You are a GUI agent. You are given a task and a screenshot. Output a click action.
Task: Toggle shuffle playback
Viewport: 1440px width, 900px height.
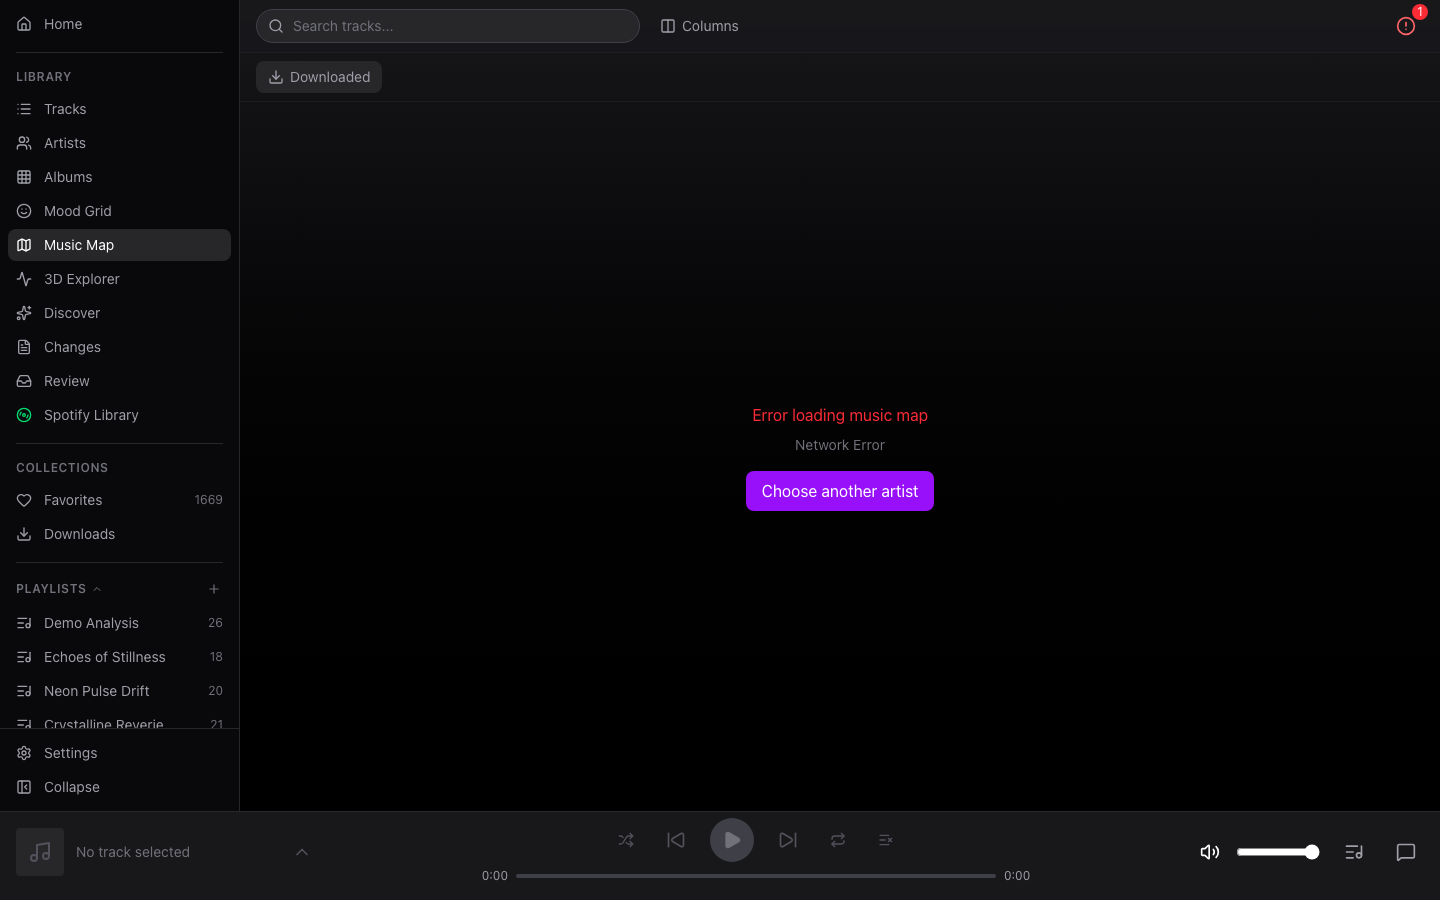point(626,840)
